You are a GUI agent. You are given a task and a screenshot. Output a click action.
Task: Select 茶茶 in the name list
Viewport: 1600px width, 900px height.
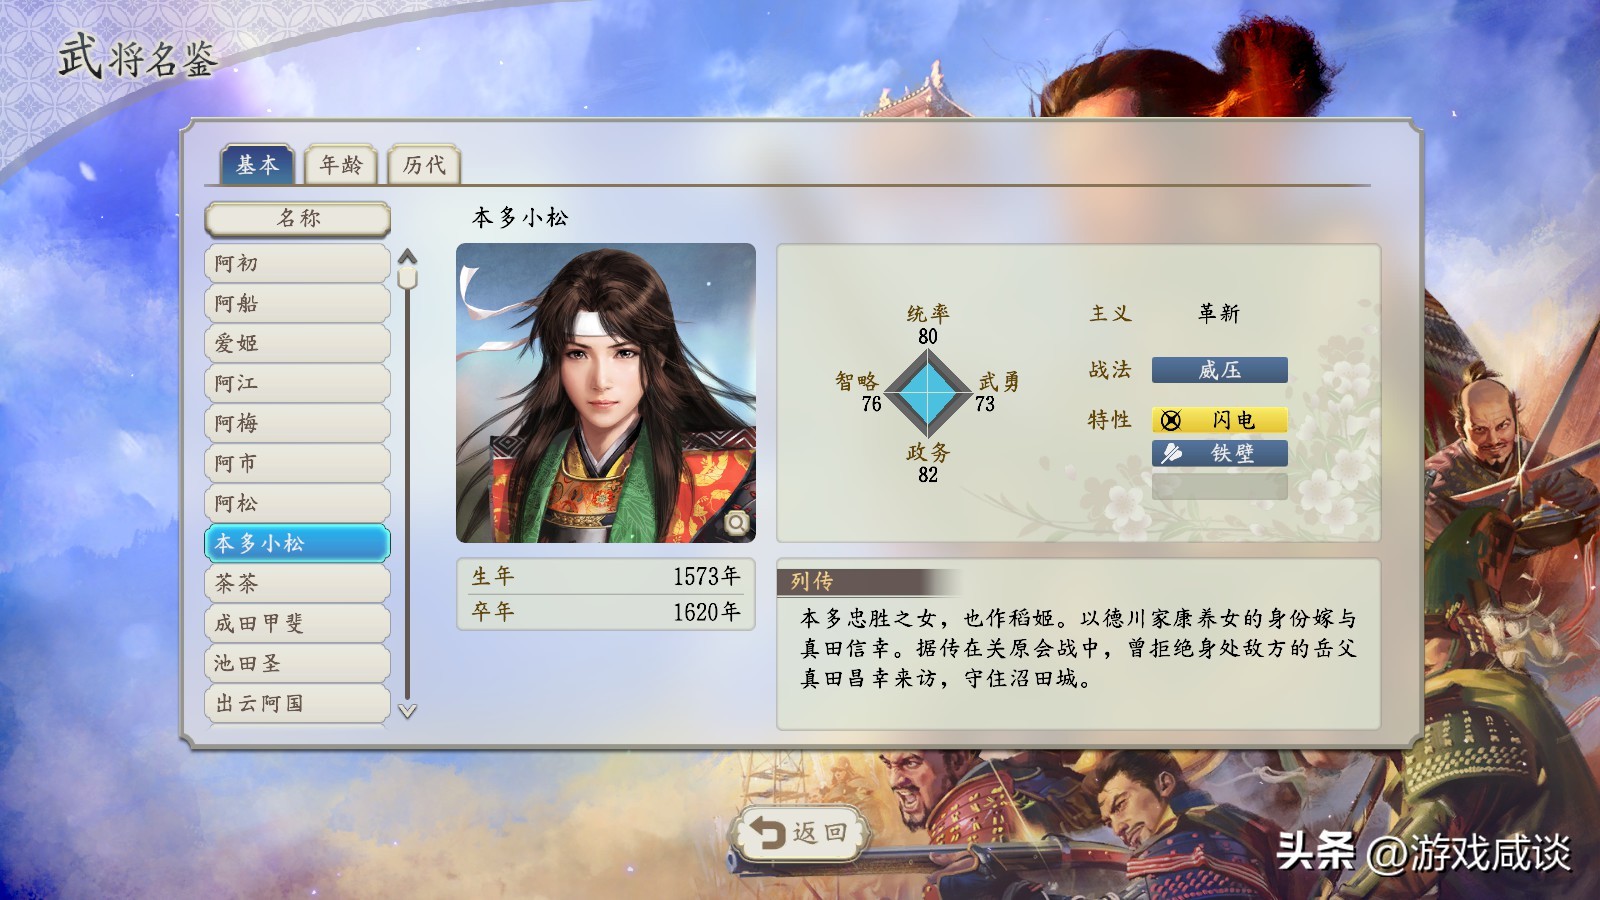coord(297,583)
